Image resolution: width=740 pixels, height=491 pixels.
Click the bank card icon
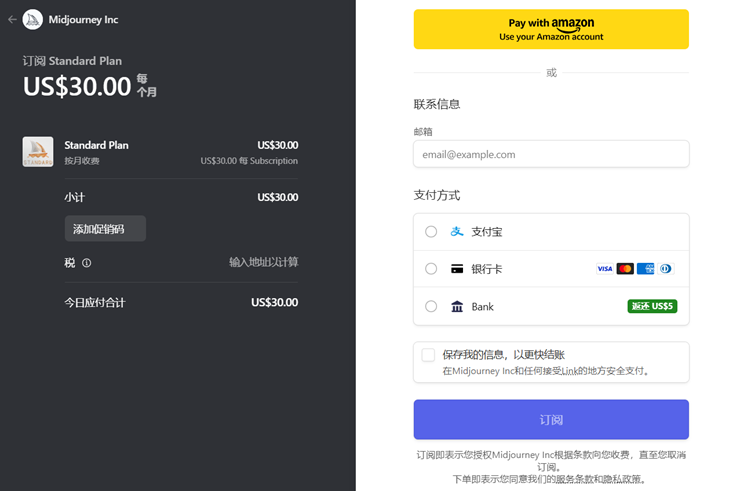pos(457,269)
